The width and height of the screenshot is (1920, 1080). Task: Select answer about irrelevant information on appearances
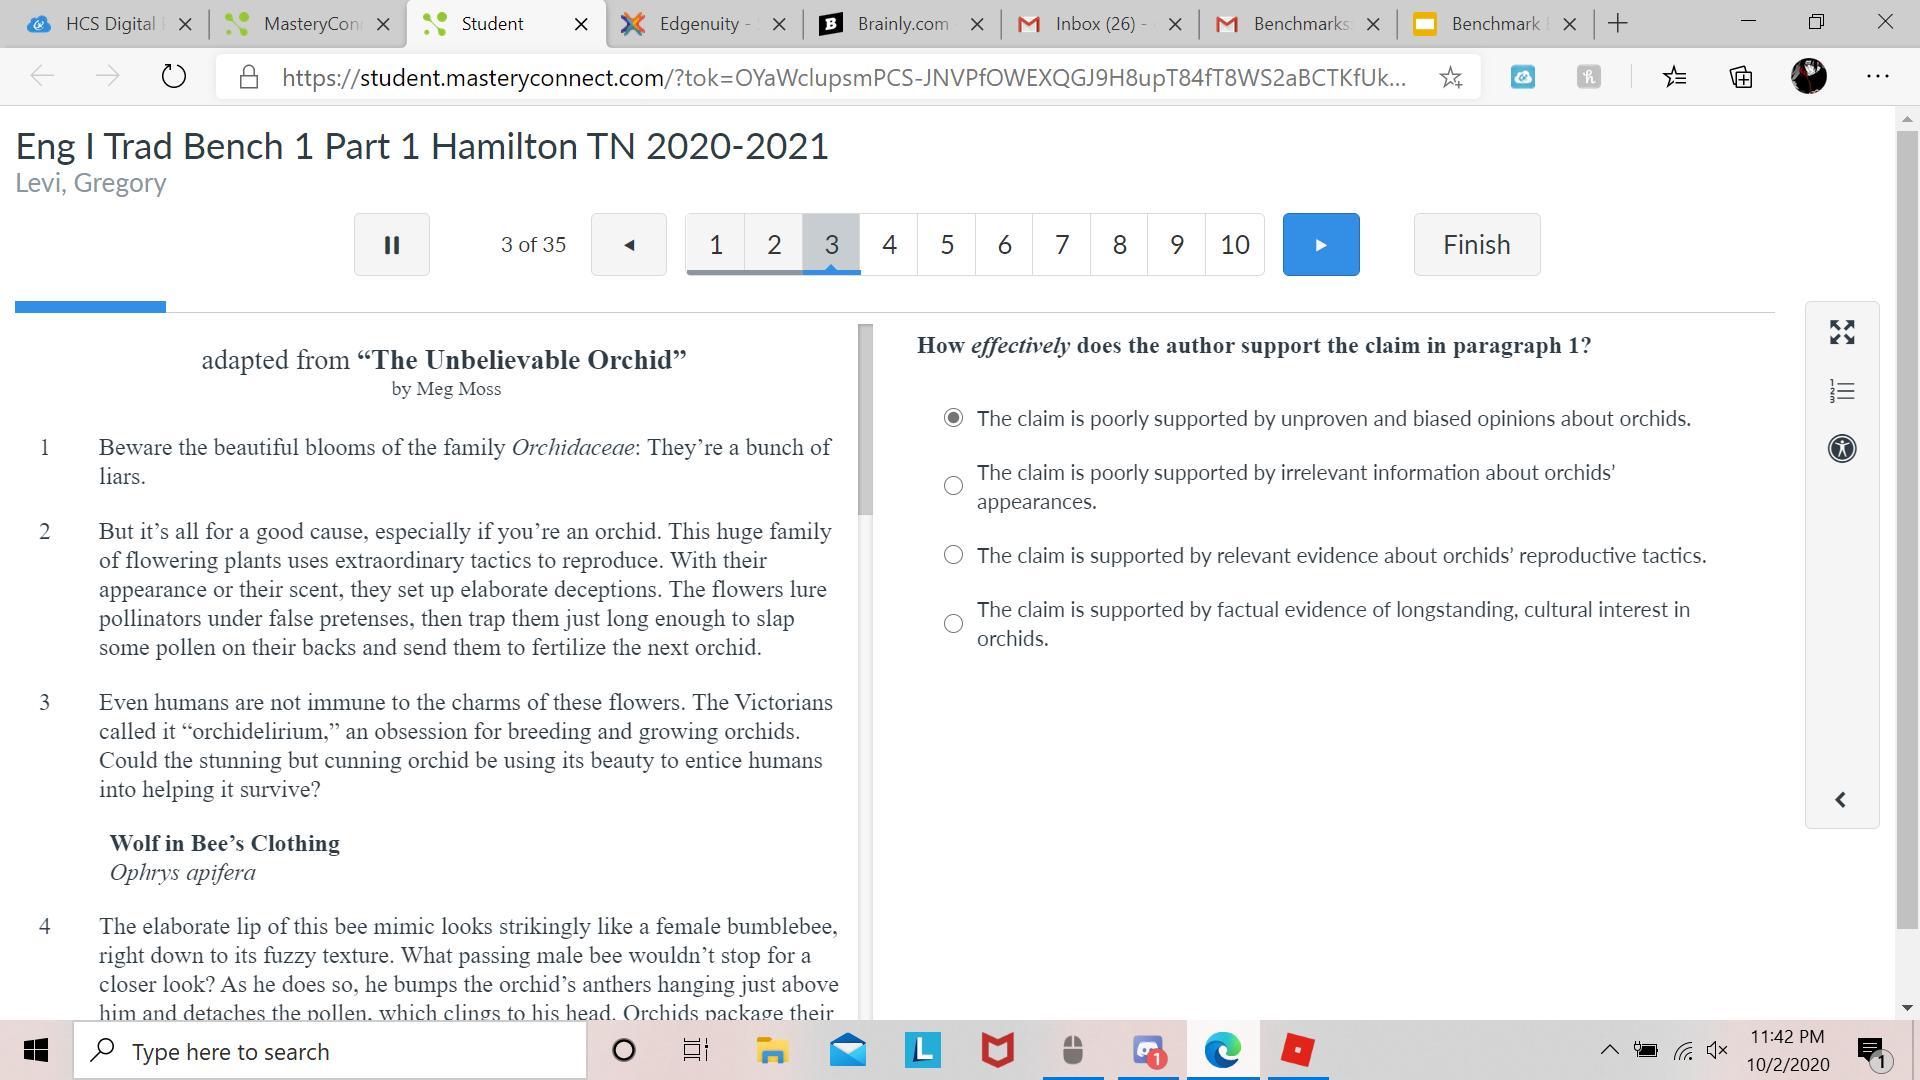(953, 486)
